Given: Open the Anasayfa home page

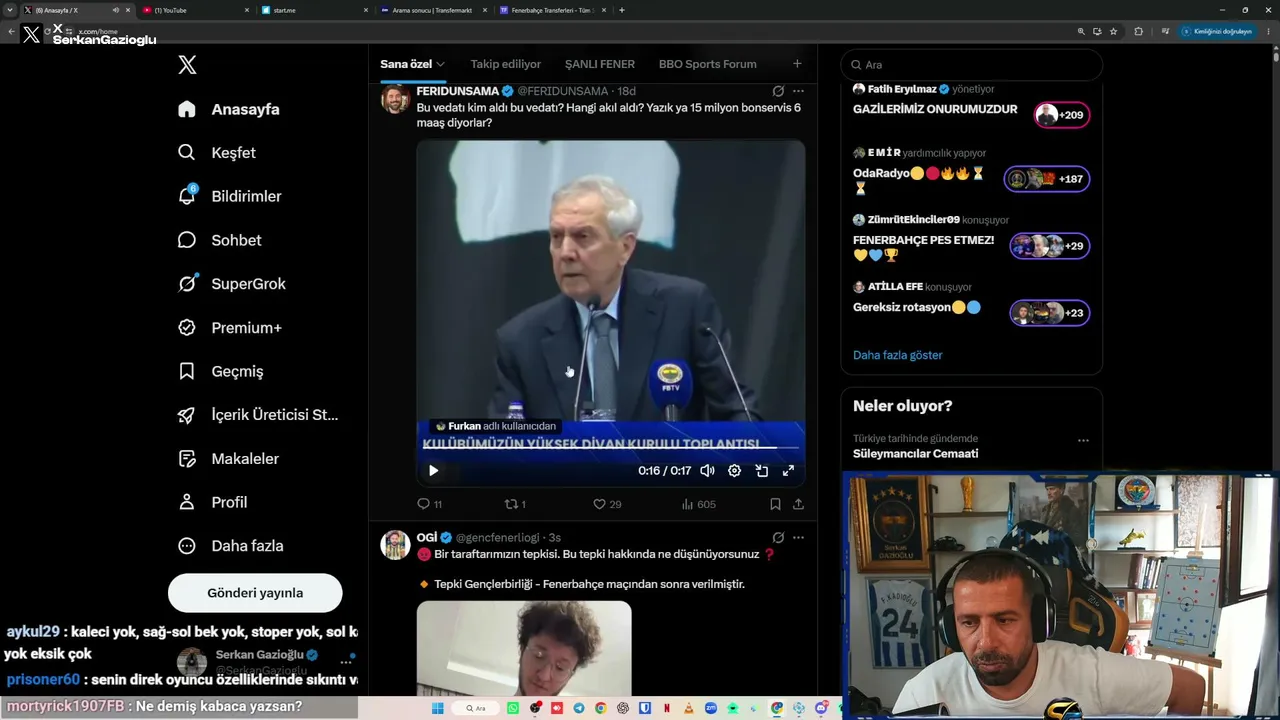Looking at the screenshot, I should (228, 109).
